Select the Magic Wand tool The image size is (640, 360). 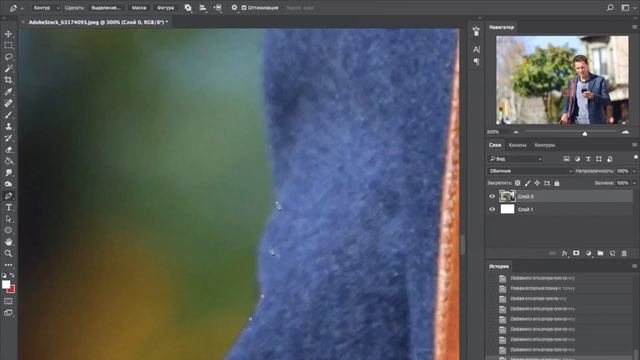tap(8, 68)
